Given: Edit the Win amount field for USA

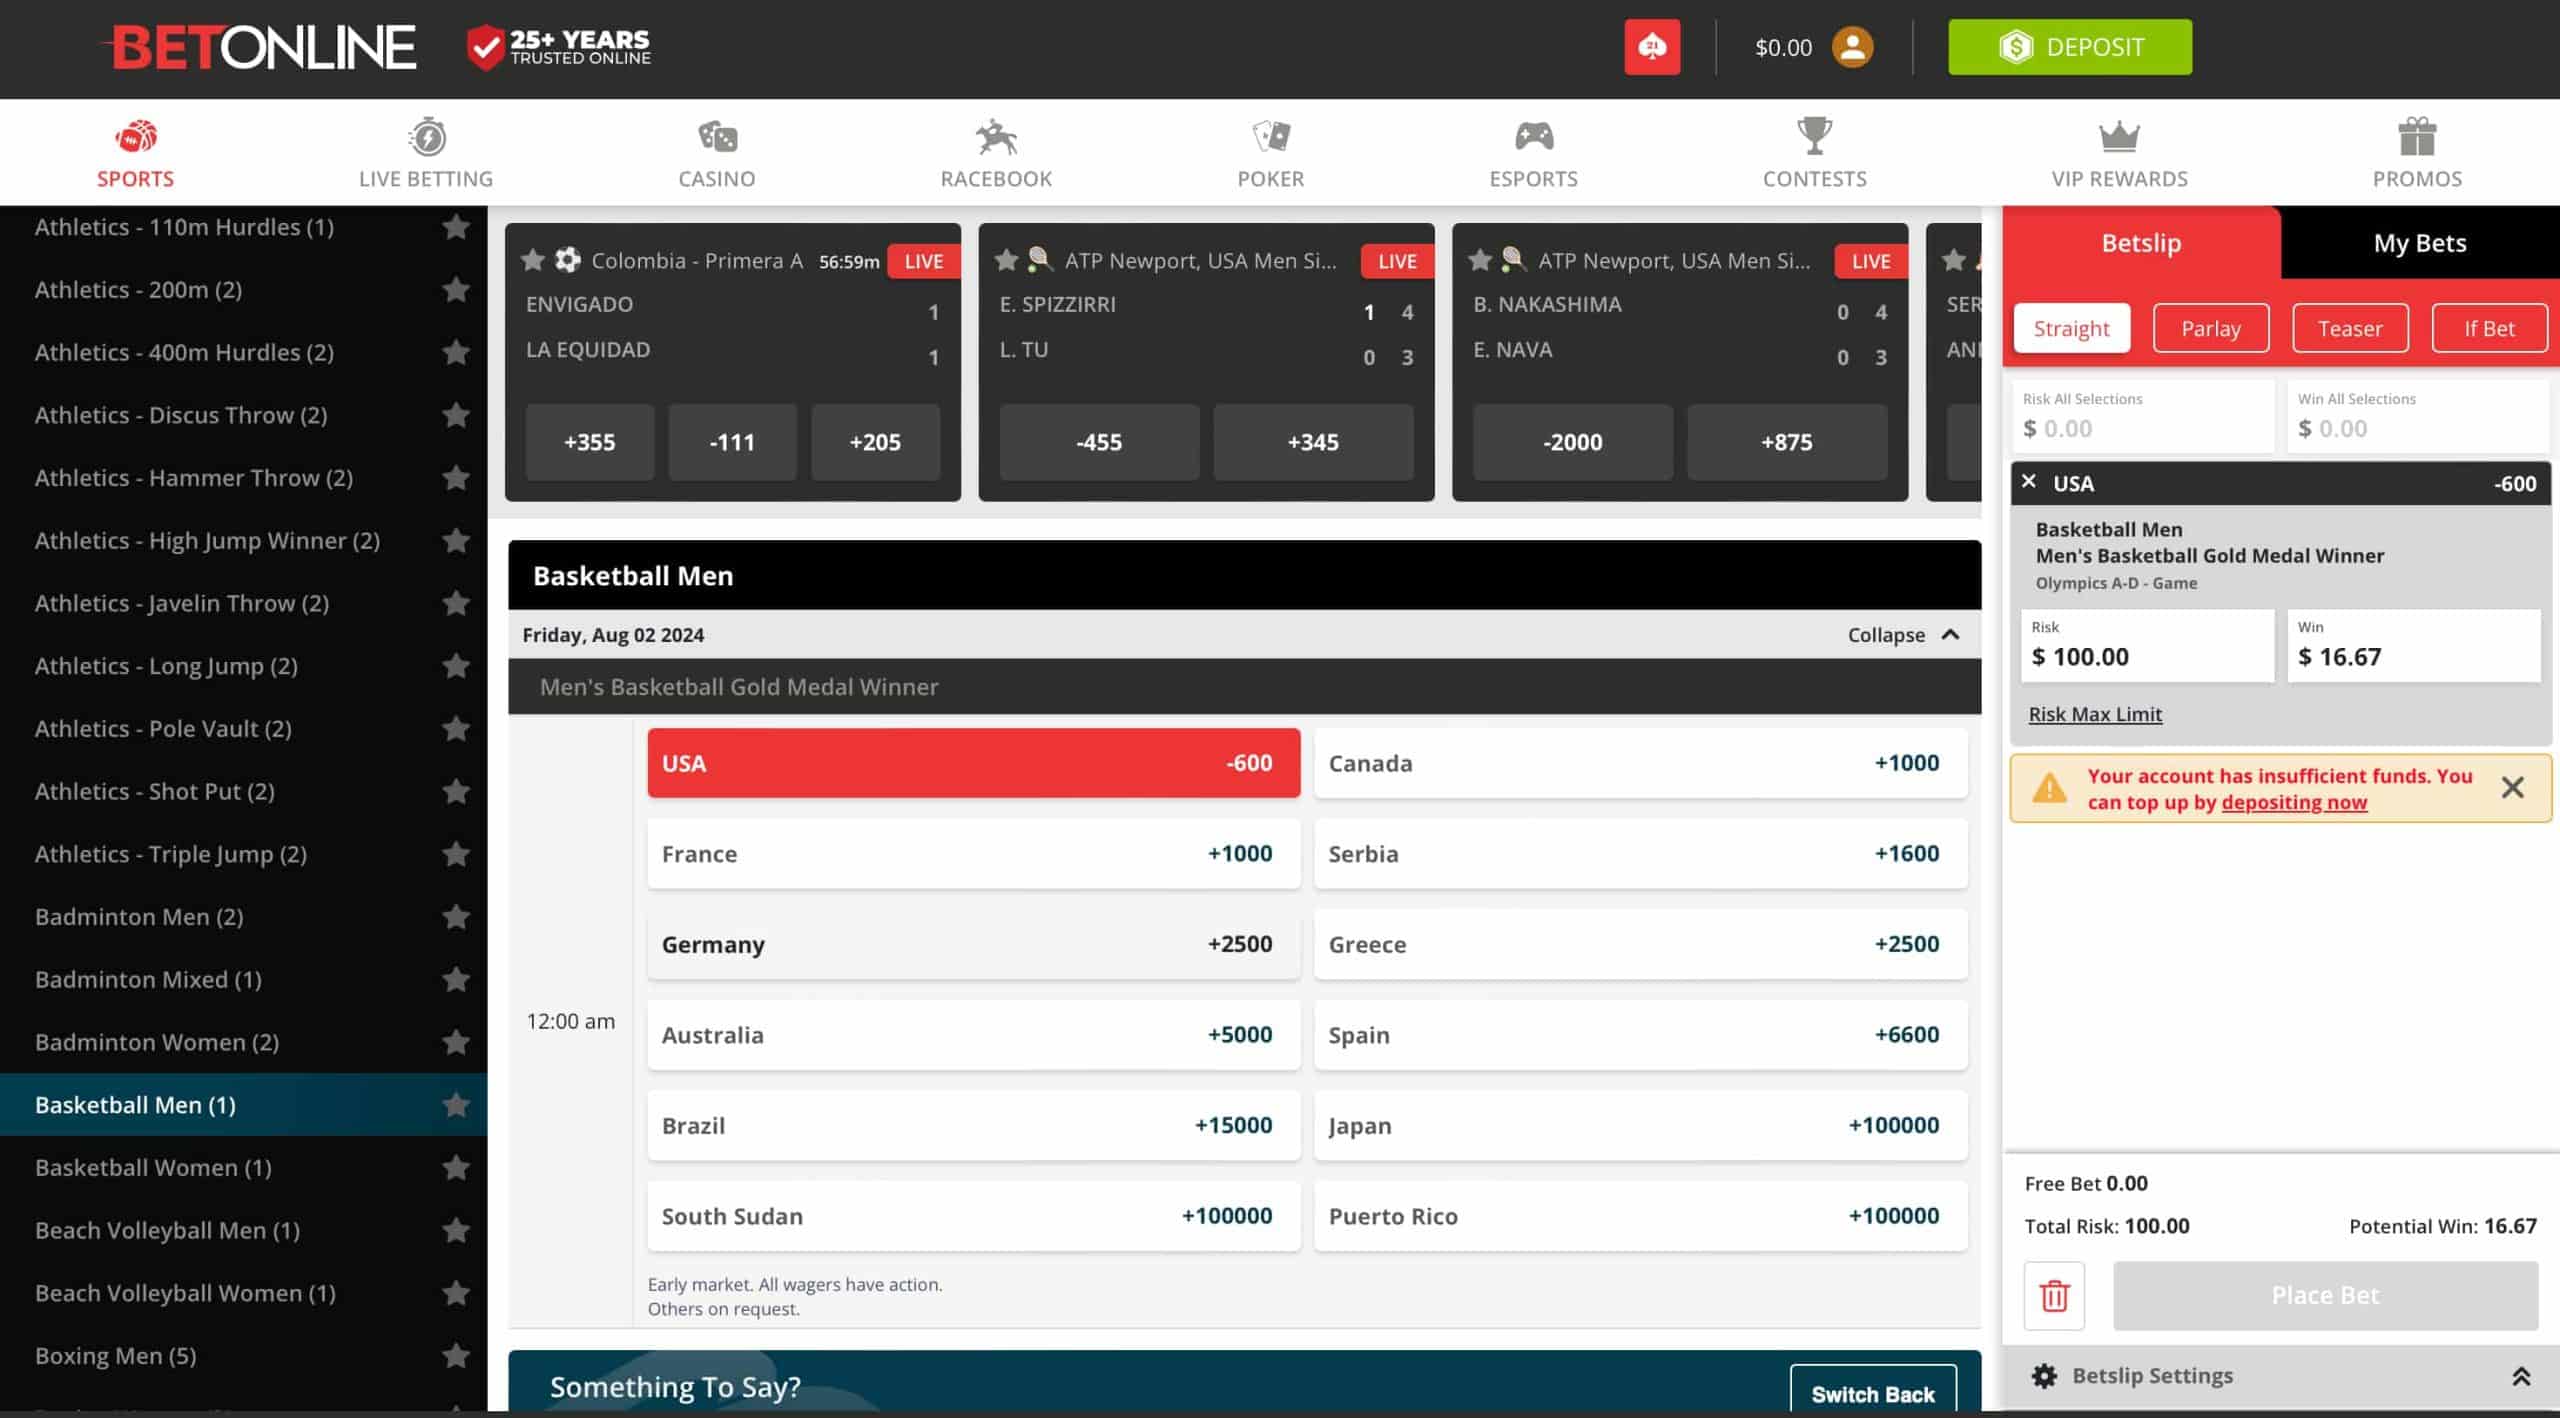Looking at the screenshot, I should click(x=2413, y=646).
